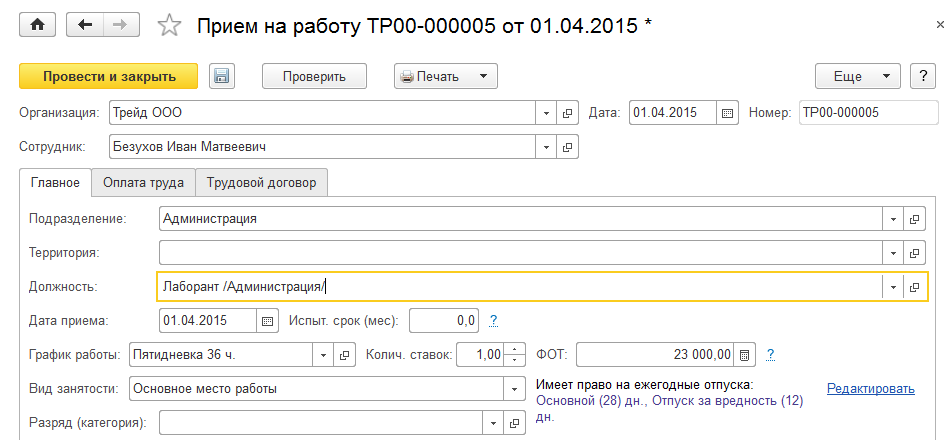This screenshot has height=440, width=952.
Task: Expand the Сотрудник dropdown list
Action: click(x=546, y=147)
